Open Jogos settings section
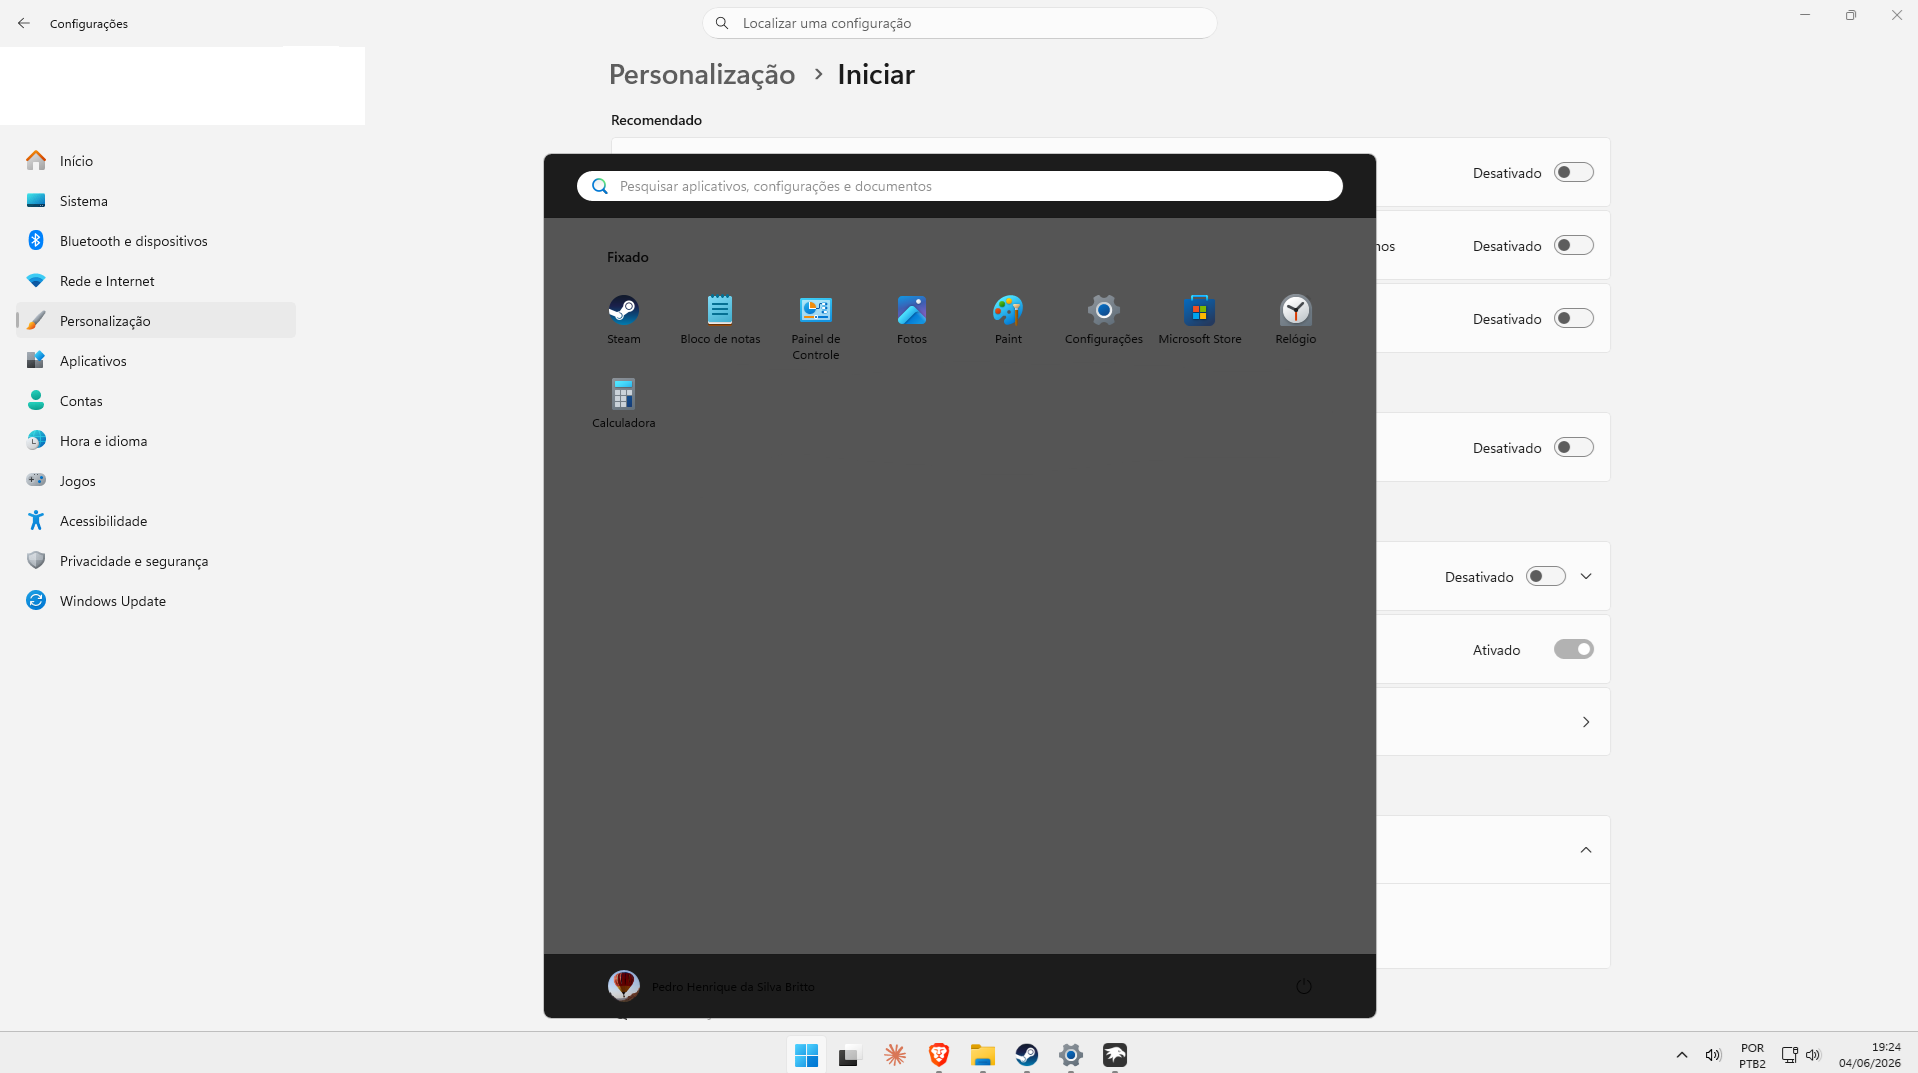 coord(156,481)
